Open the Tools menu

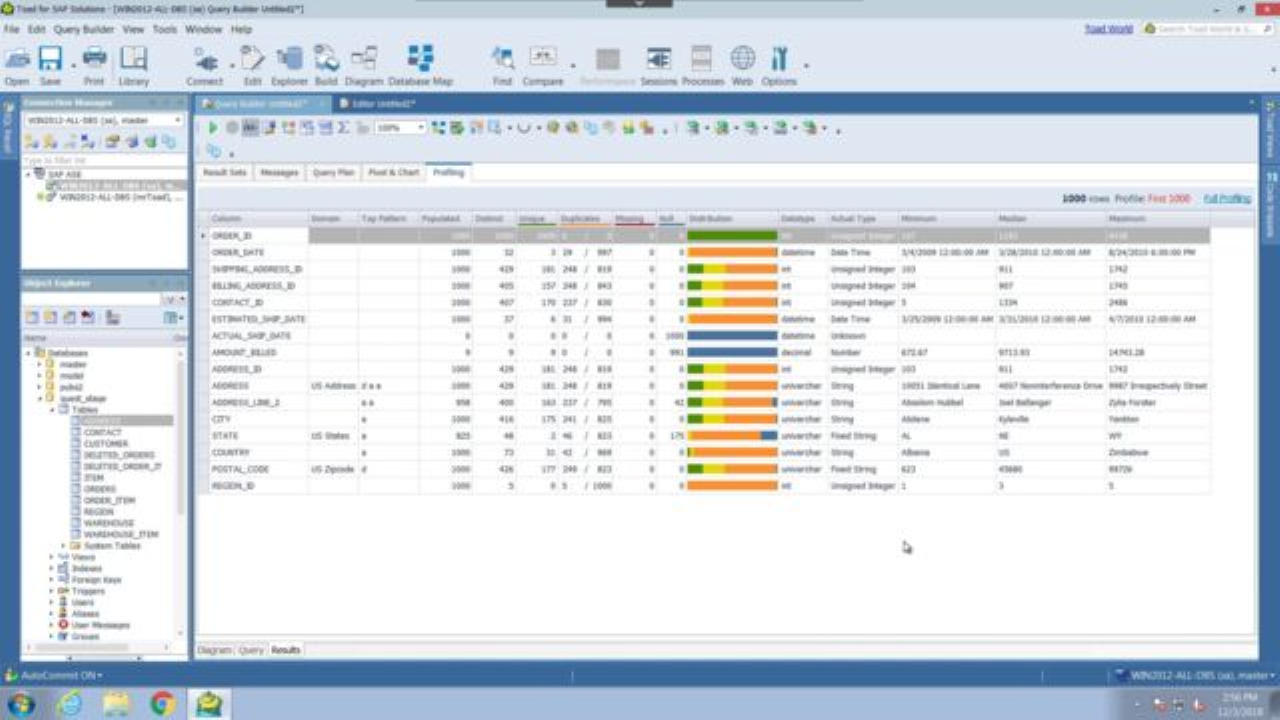164,30
